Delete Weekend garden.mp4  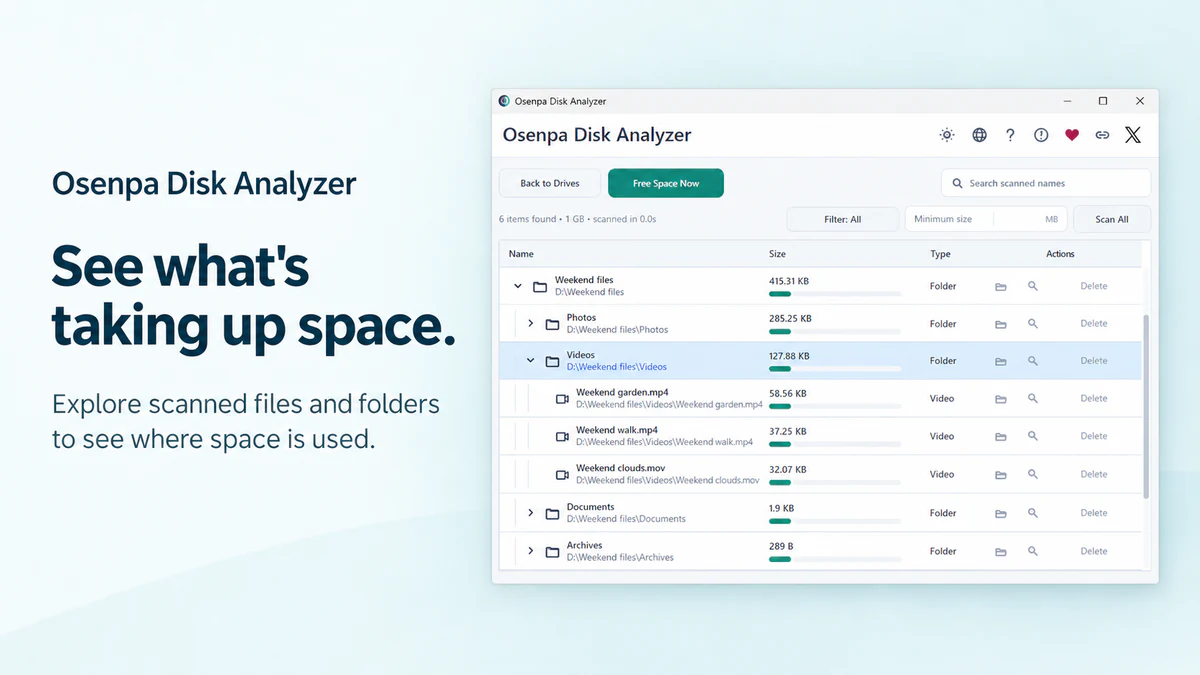click(x=1094, y=398)
